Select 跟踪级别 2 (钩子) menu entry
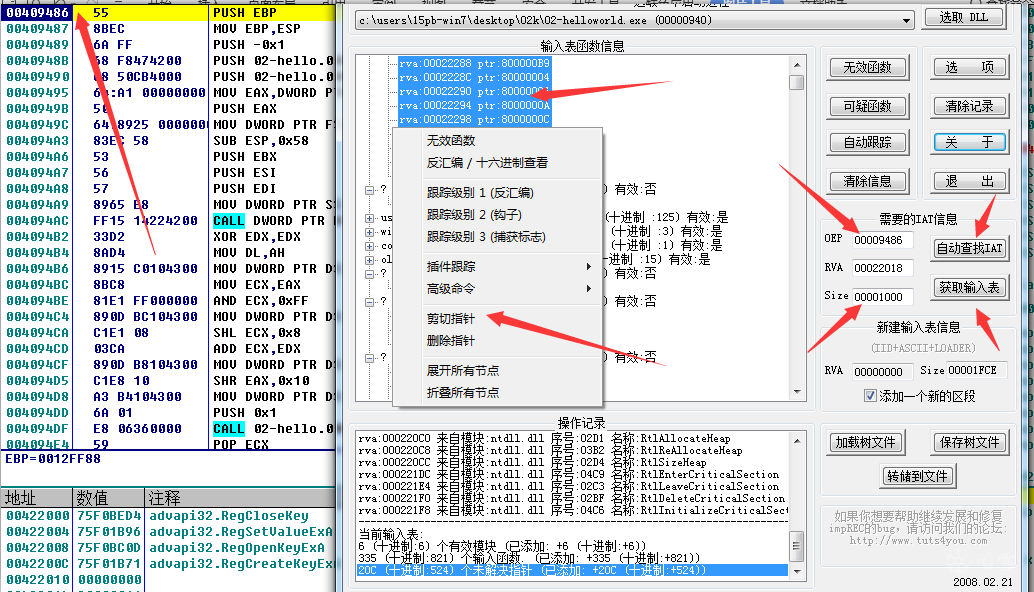Viewport: 1034px width, 592px height. pos(497,215)
